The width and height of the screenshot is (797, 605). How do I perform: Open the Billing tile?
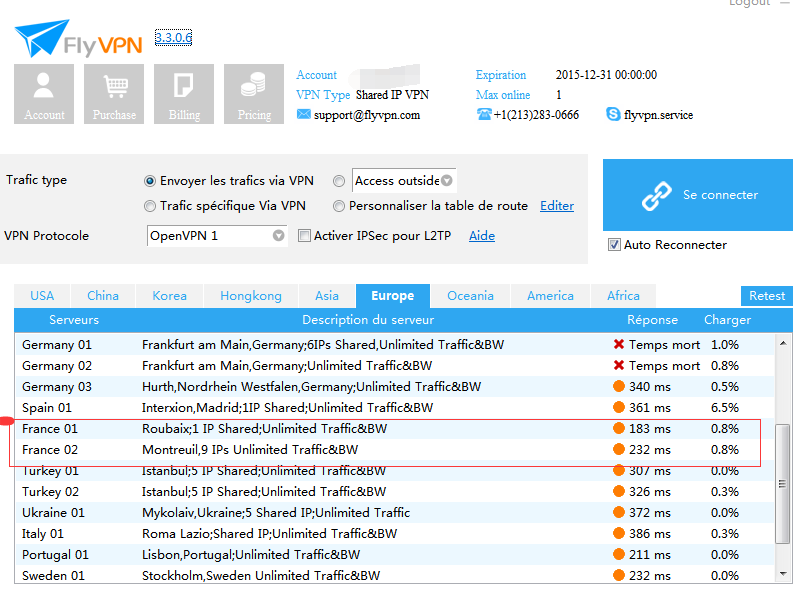[184, 94]
